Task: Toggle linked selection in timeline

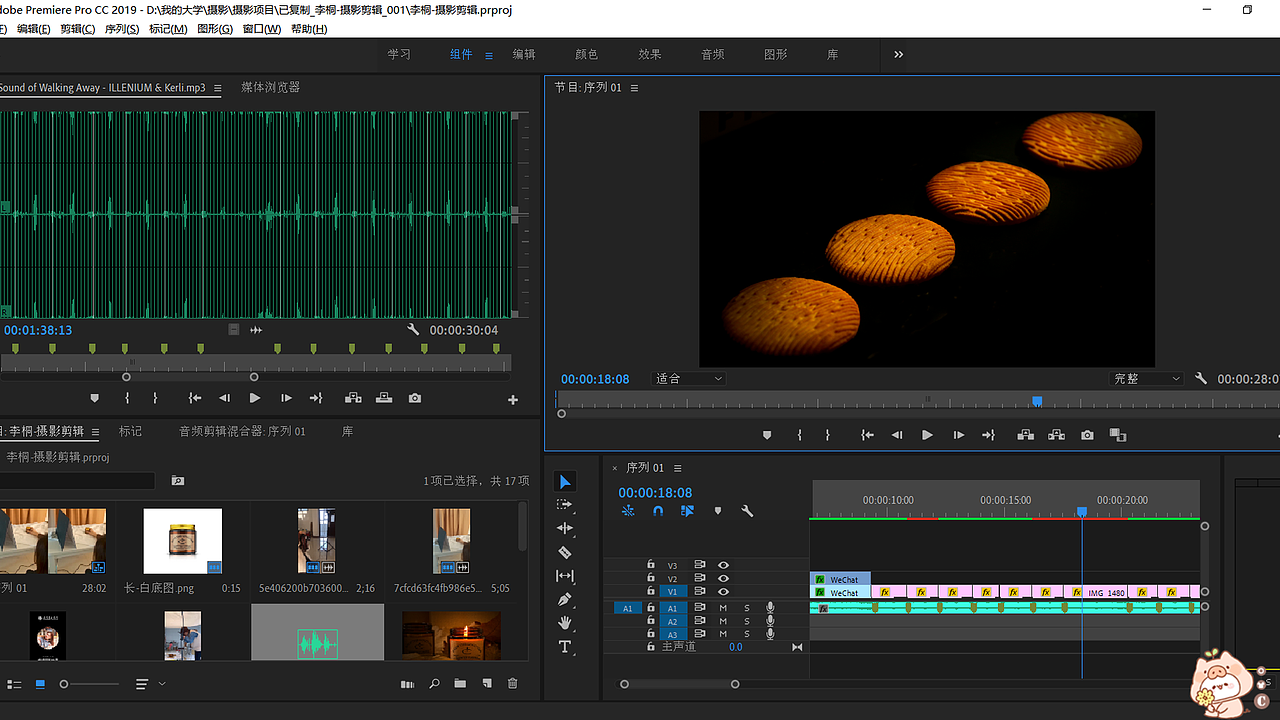Action: 688,511
